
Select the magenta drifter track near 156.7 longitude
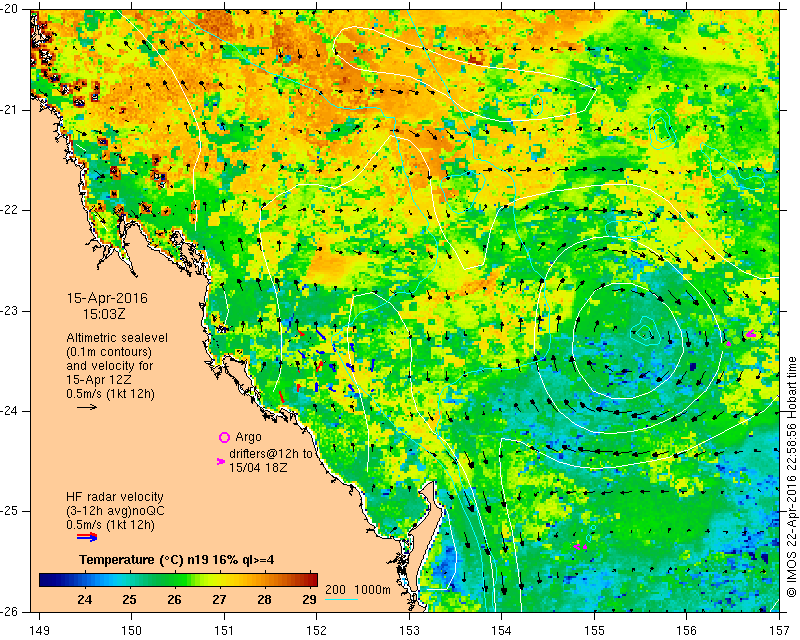coord(751,334)
